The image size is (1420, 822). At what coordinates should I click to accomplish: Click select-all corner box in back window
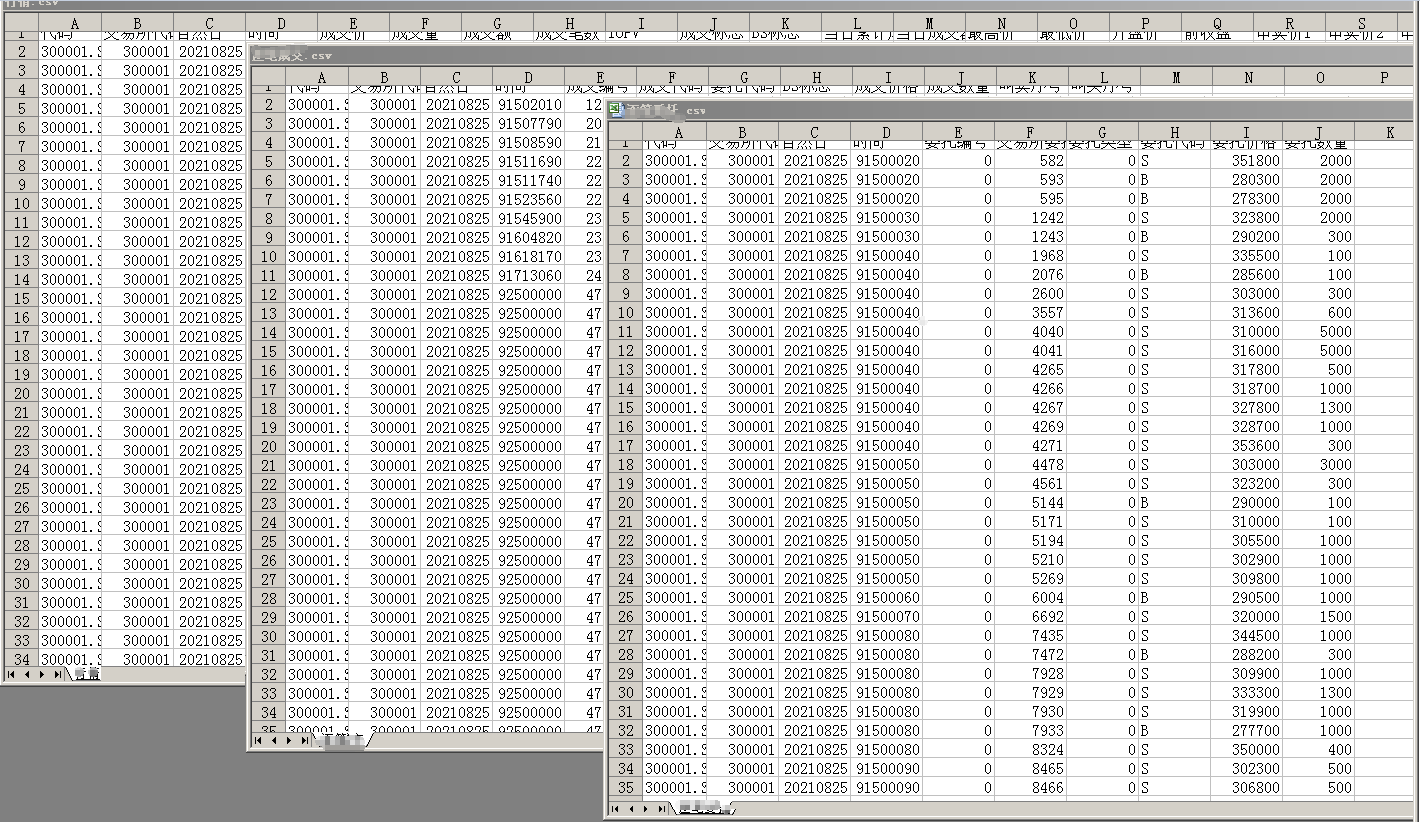coord(19,23)
